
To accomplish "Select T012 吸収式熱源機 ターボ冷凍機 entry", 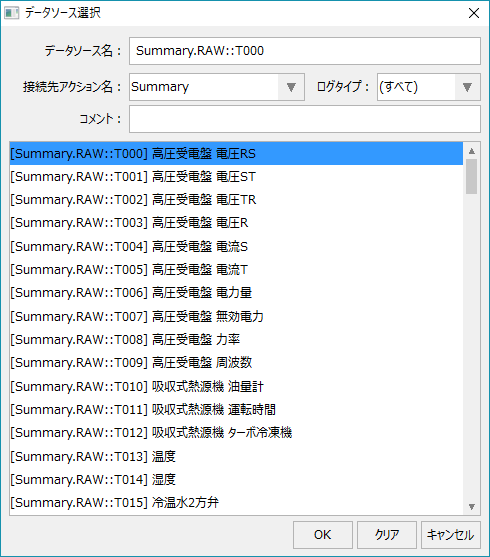I will click(x=236, y=433).
